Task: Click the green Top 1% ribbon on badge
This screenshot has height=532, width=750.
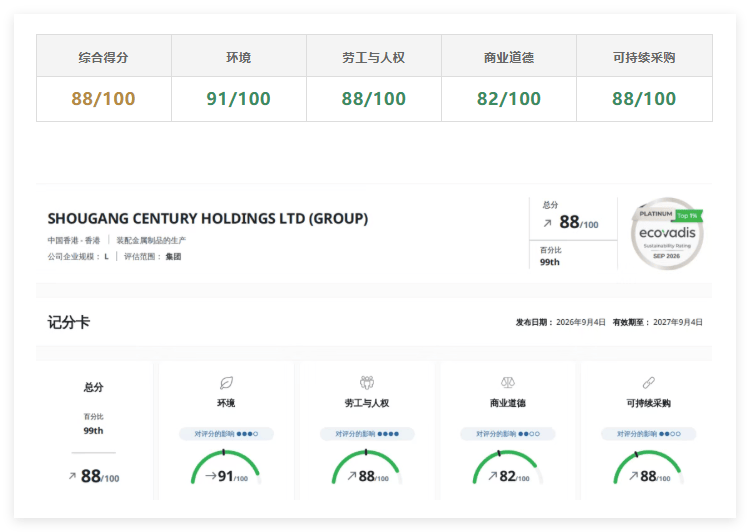Action: coord(689,216)
